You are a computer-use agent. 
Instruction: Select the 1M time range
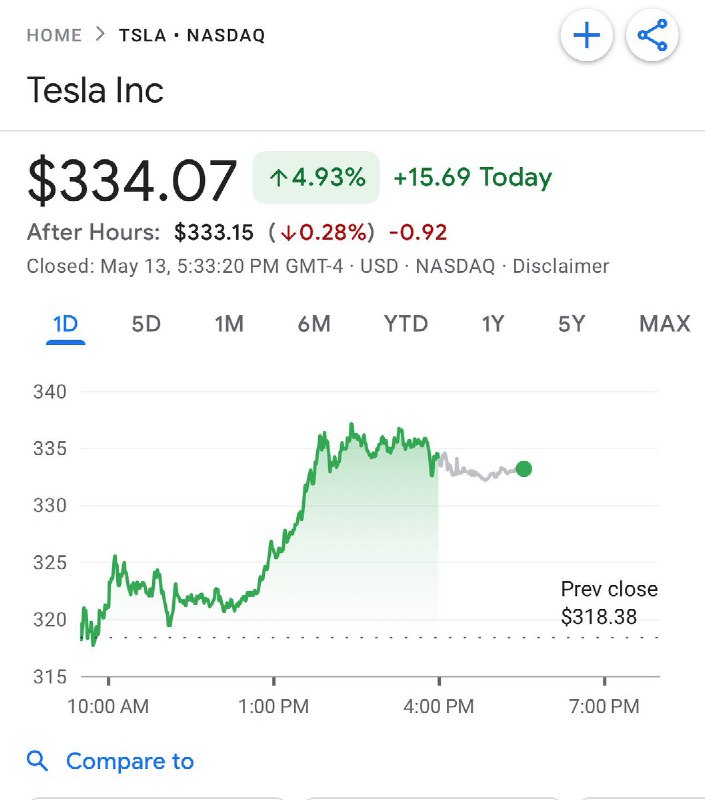[229, 324]
